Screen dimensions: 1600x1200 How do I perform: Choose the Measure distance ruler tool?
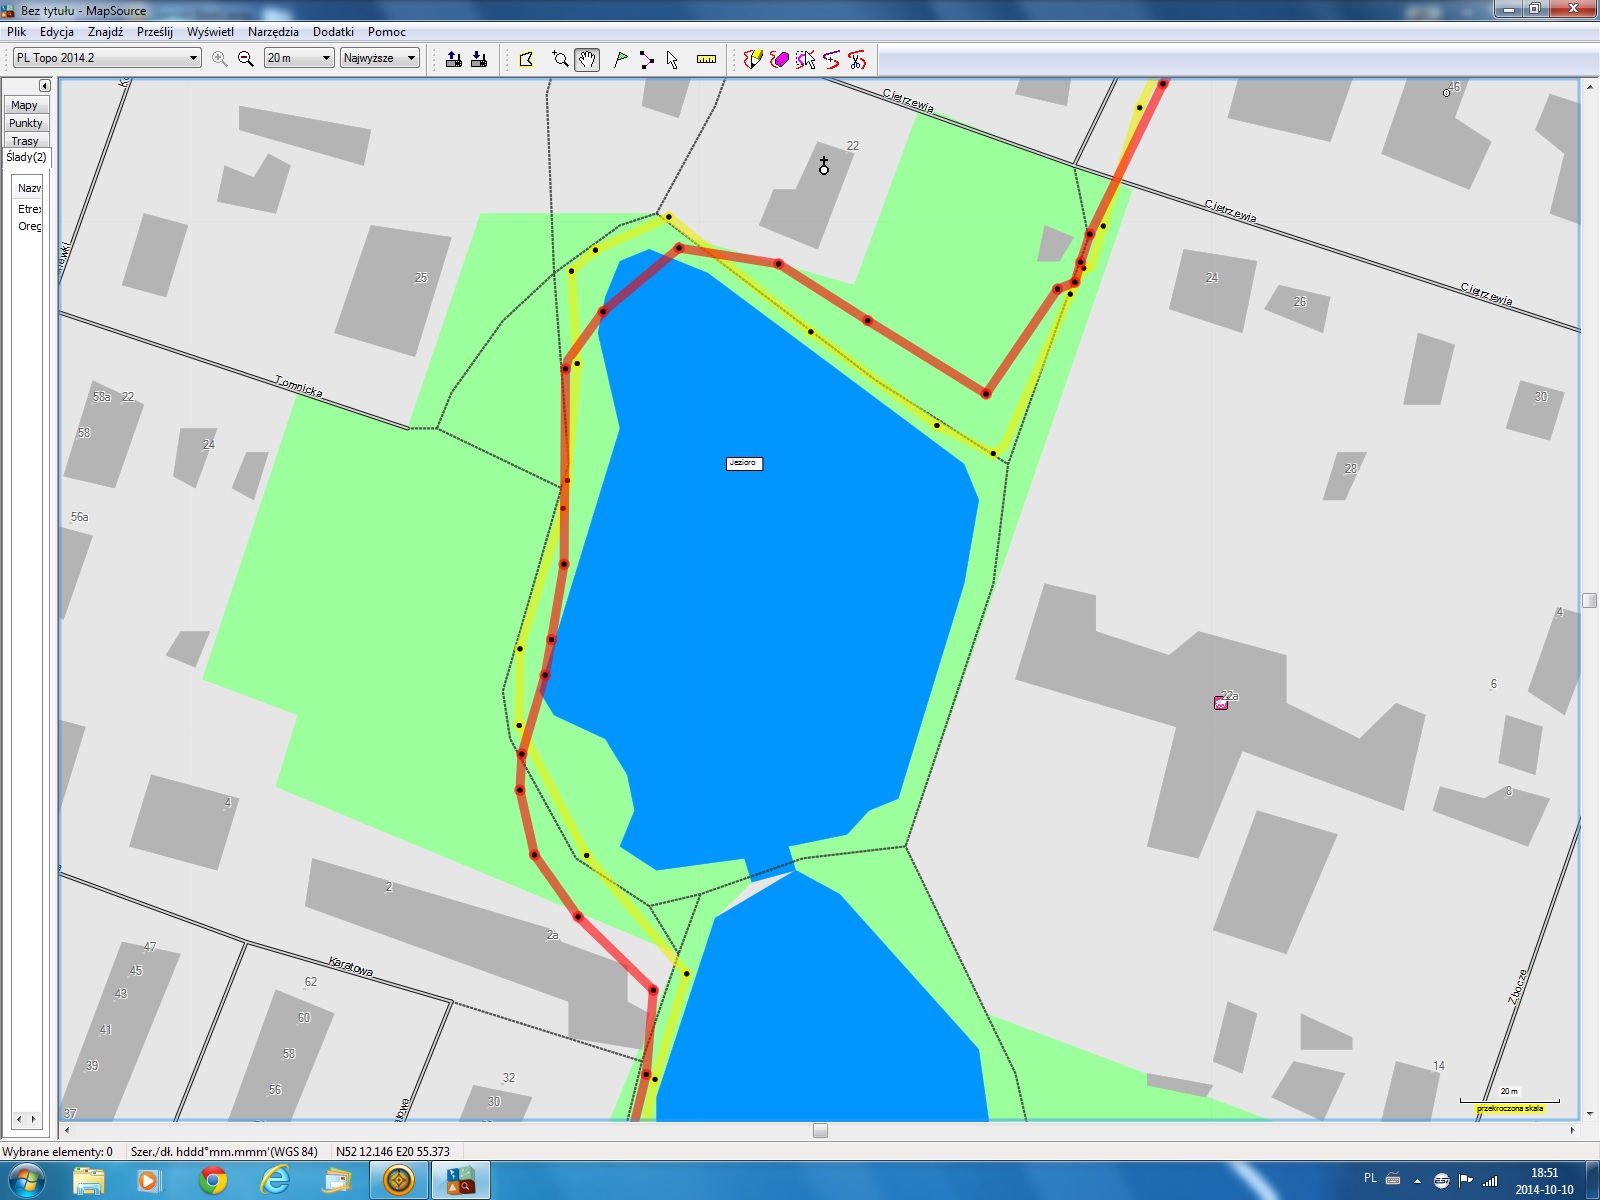click(x=706, y=59)
